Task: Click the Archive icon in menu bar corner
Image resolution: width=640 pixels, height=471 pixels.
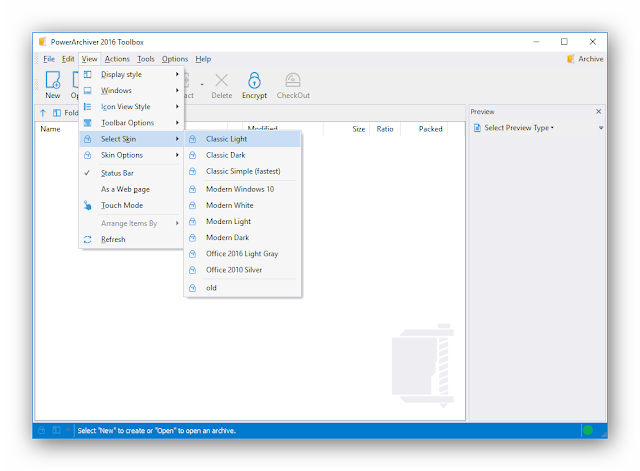Action: coord(571,59)
